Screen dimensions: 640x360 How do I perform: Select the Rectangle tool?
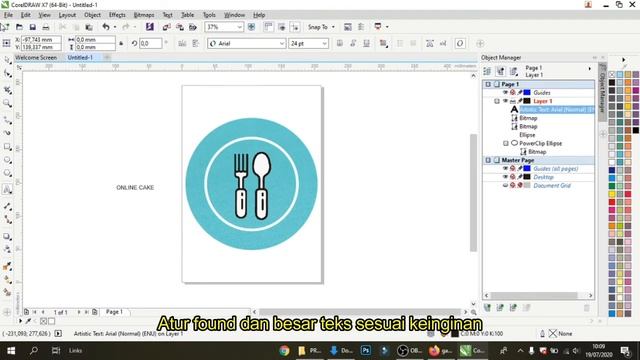7,147
